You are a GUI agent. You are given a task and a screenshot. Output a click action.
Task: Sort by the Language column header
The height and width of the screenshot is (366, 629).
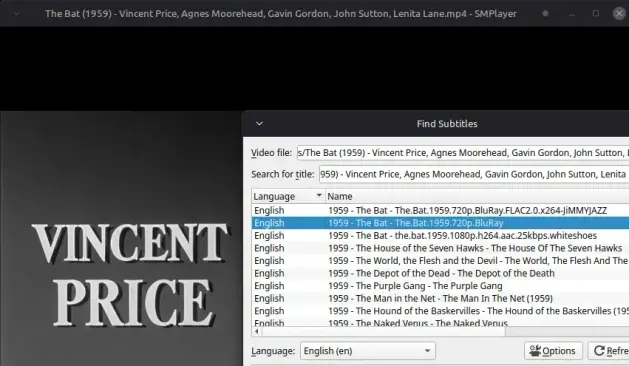pos(288,196)
